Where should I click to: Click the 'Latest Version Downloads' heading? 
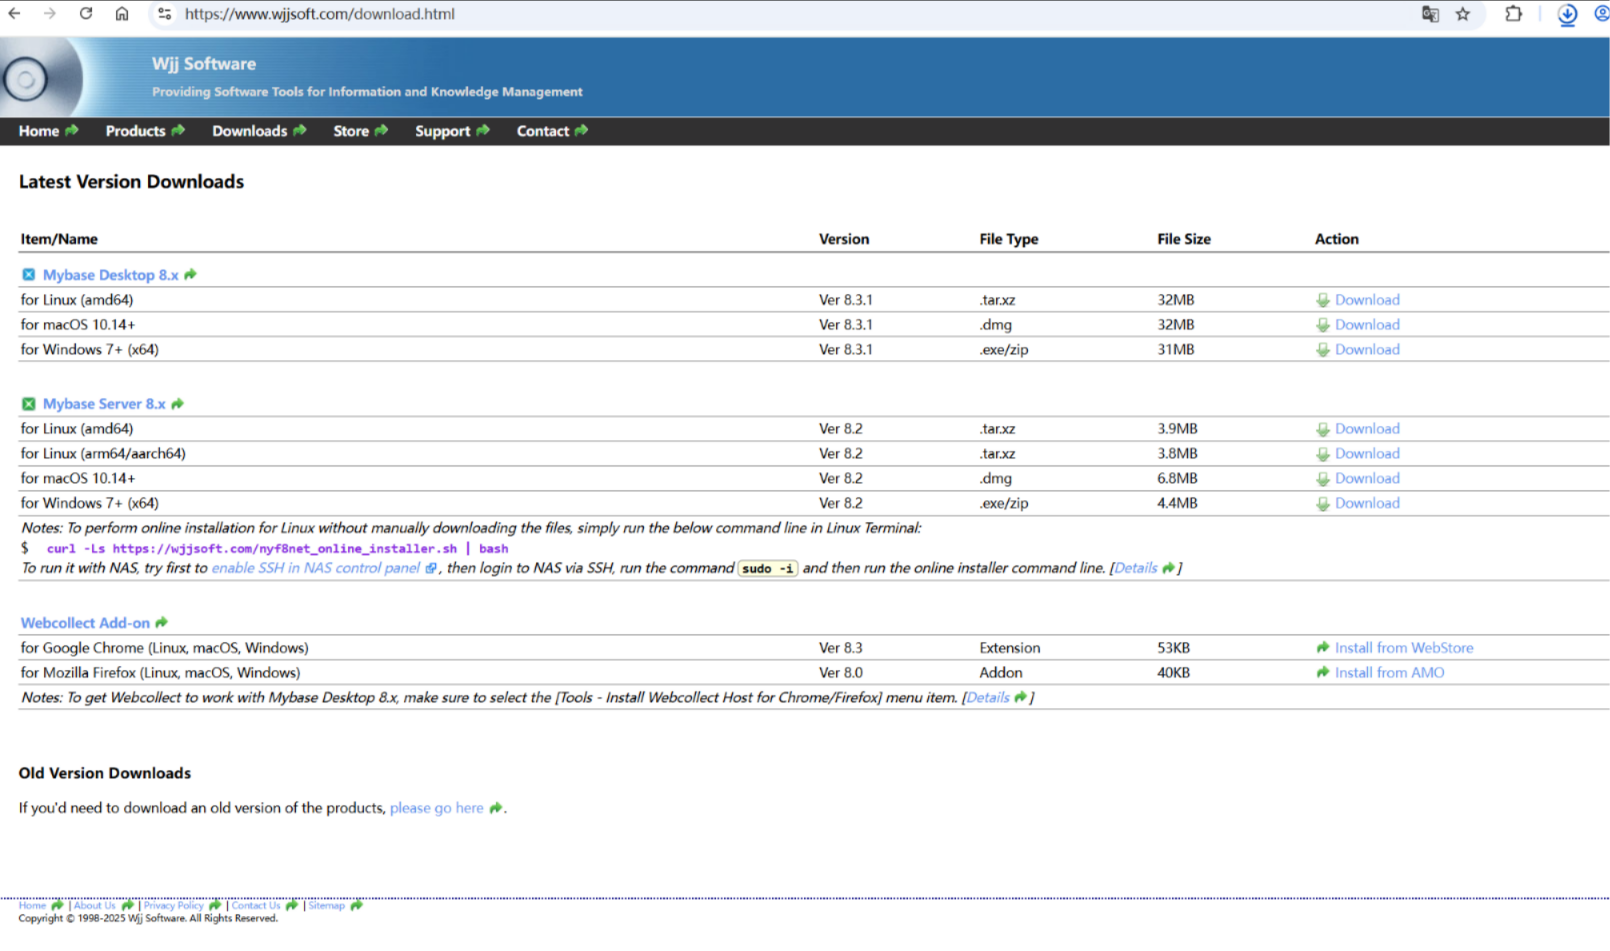(131, 182)
